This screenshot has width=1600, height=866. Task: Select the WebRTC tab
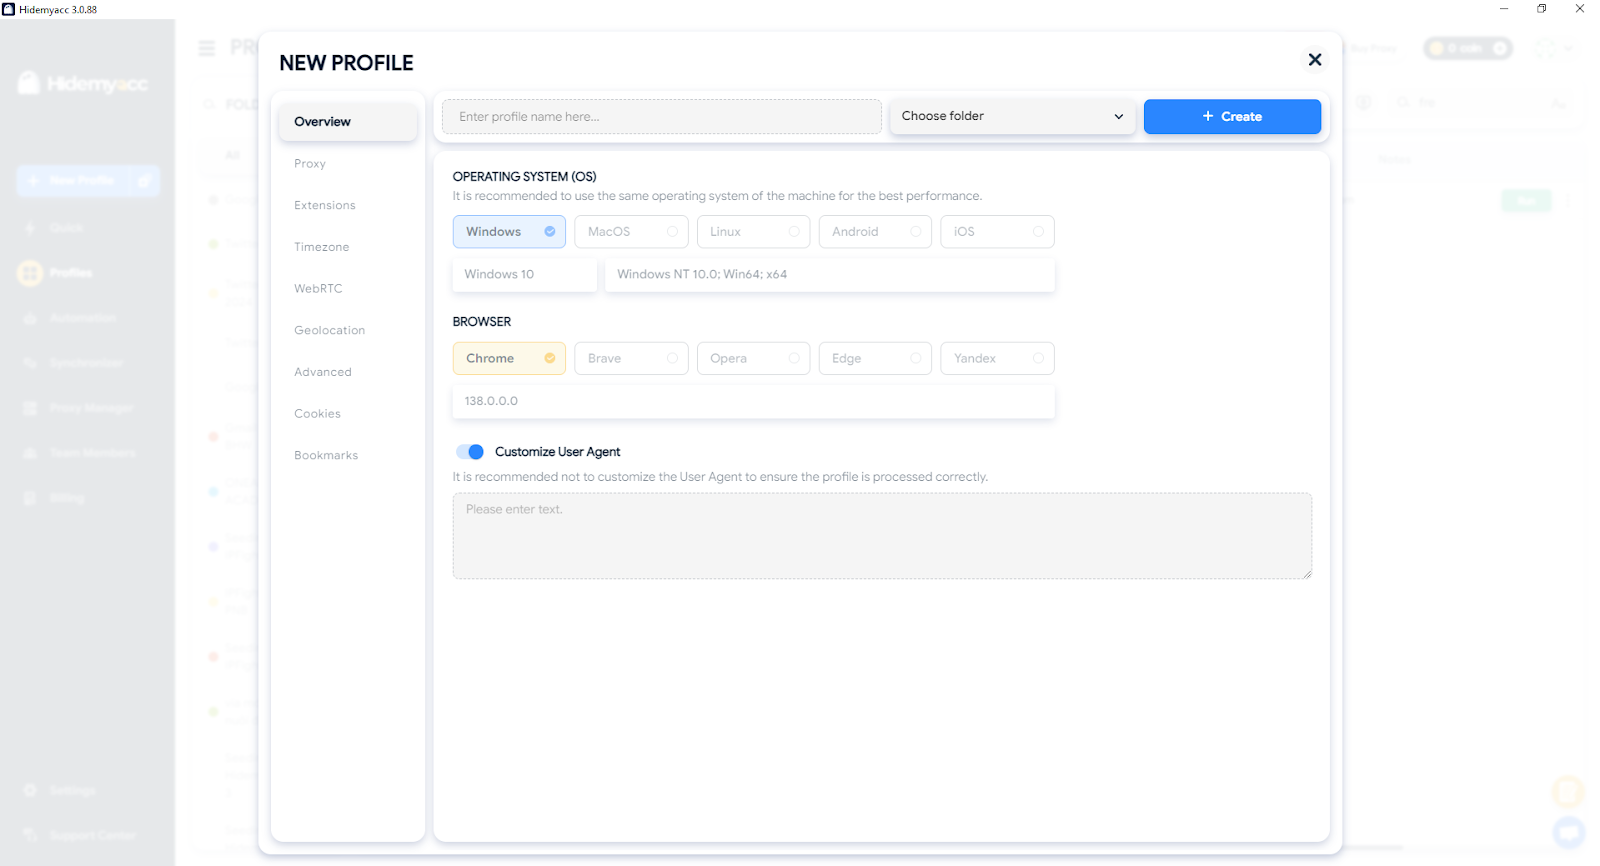pos(318,288)
